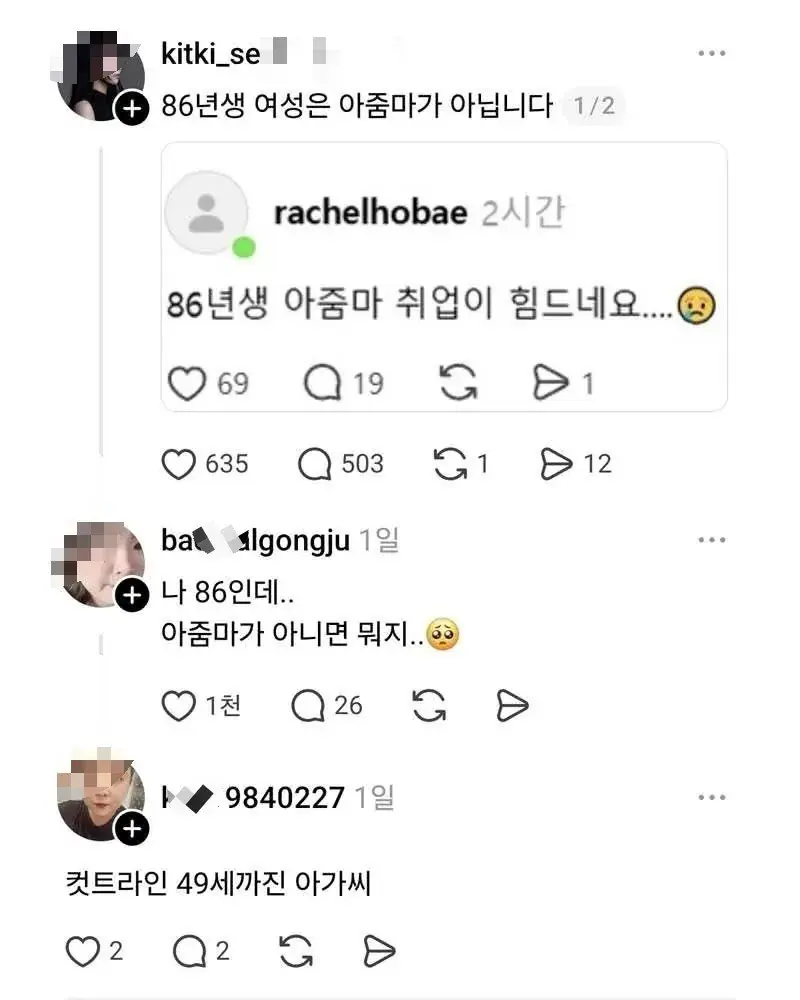Screen dimensions: 800x1000
Task: Open the kitki_se username link
Action: point(210,54)
